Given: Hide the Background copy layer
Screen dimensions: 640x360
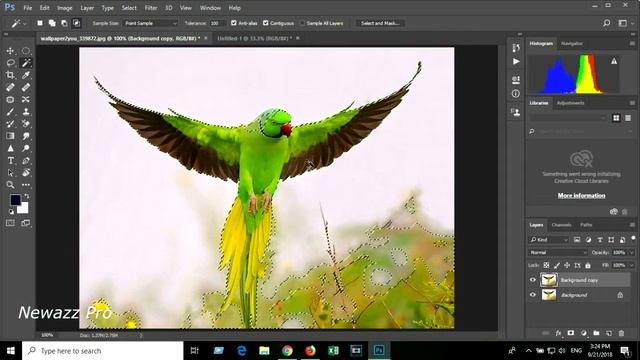Looking at the screenshot, I should [x=533, y=280].
